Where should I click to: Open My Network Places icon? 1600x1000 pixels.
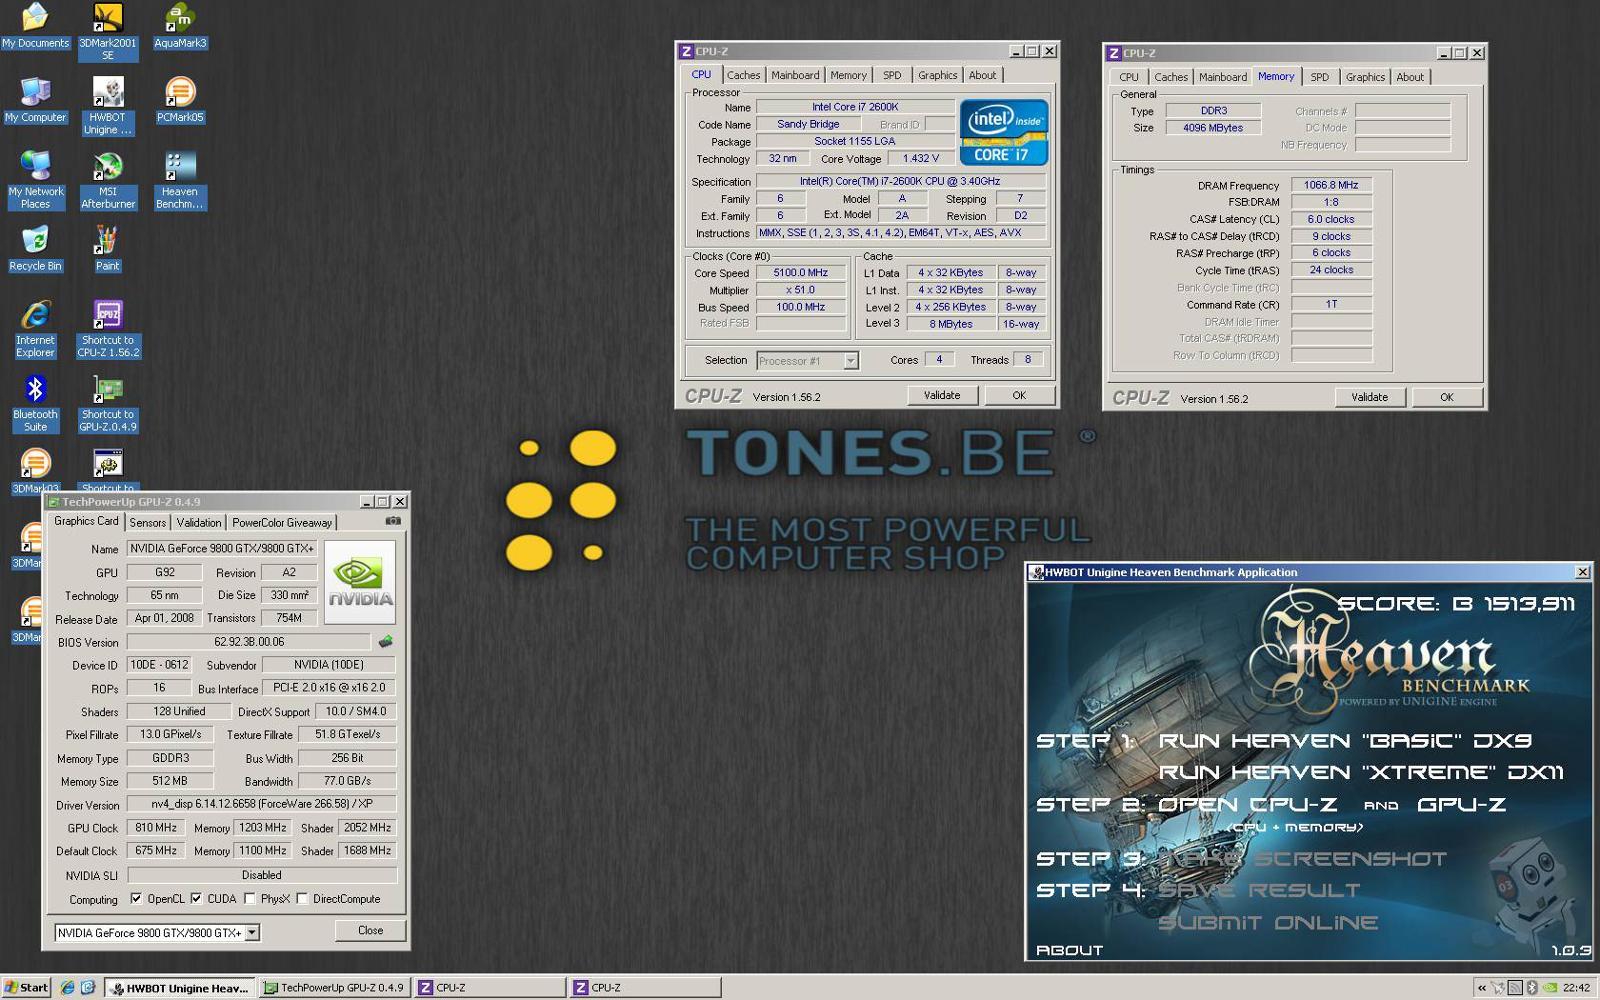coord(35,180)
